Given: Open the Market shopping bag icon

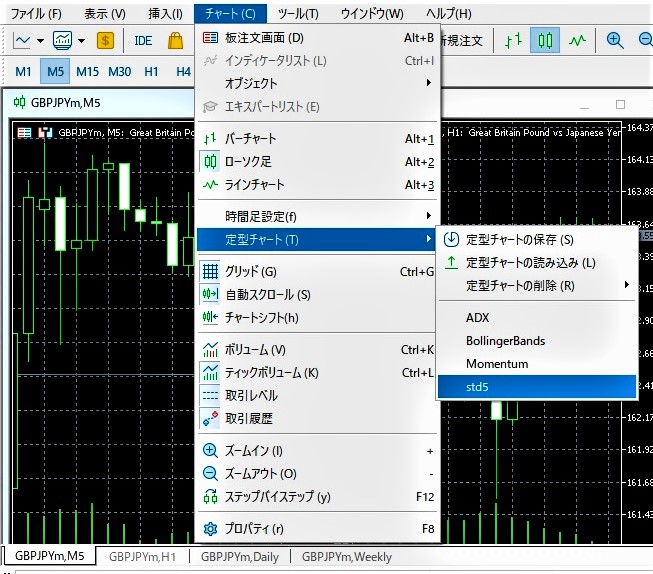Looking at the screenshot, I should tap(176, 41).
